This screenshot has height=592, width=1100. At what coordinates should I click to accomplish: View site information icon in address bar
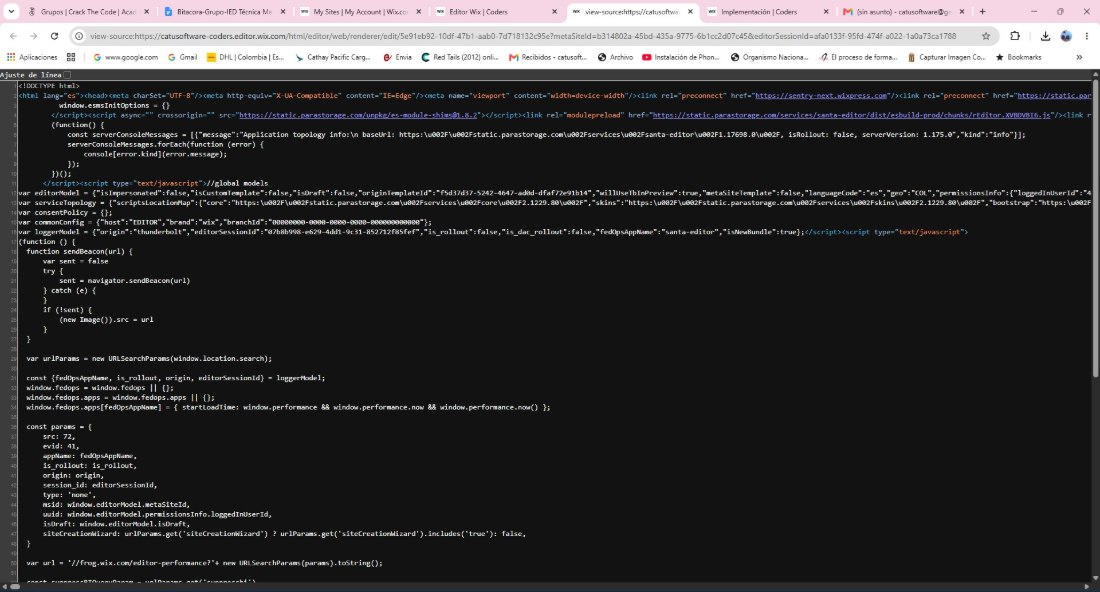(79, 36)
